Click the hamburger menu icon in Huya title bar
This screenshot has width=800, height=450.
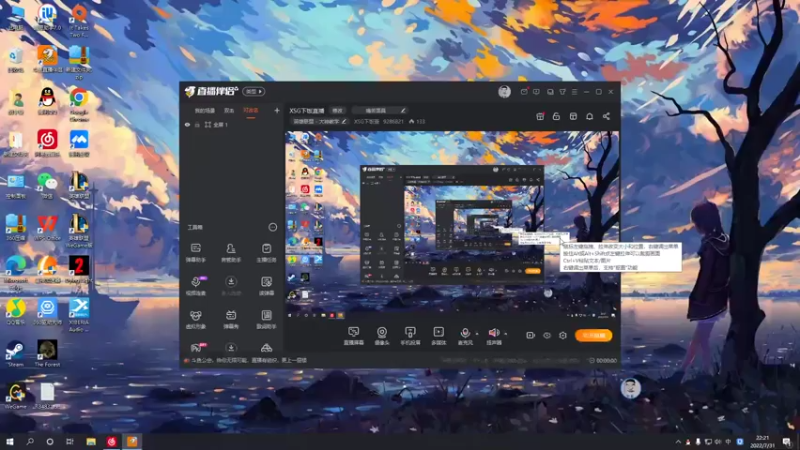pyautogui.click(x=574, y=92)
